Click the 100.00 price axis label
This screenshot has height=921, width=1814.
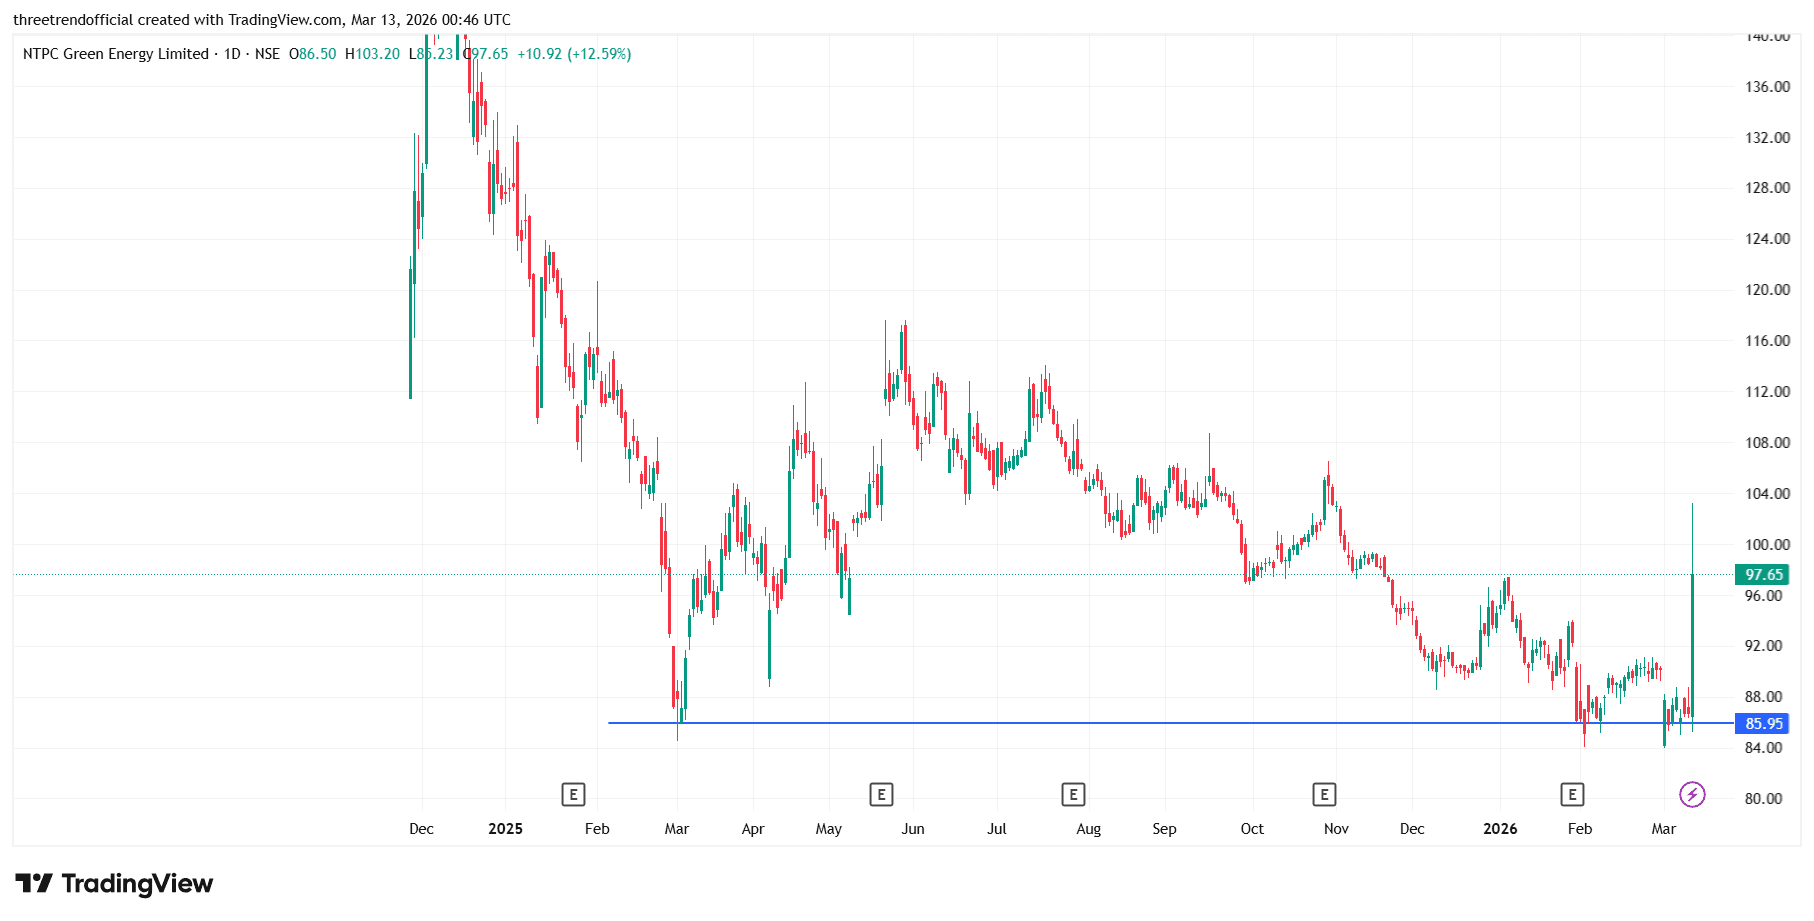click(x=1767, y=545)
